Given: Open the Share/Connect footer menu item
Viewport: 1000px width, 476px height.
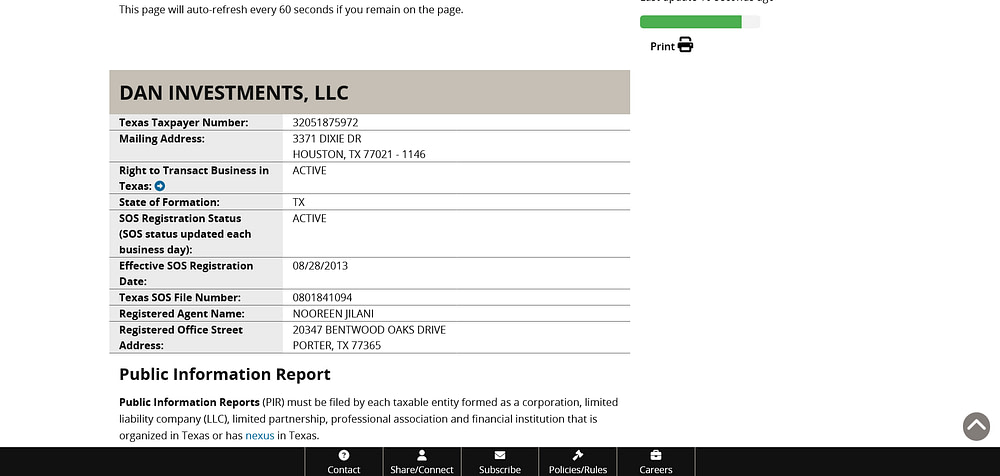Looking at the screenshot, I should pos(422,462).
